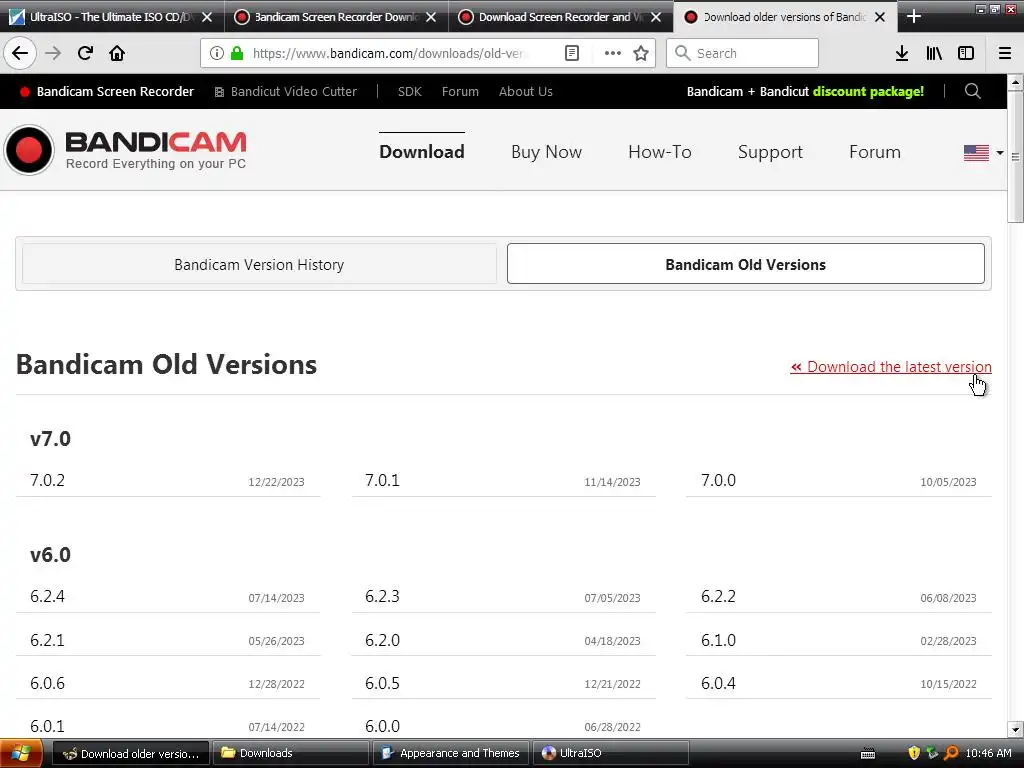The height and width of the screenshot is (768, 1024).
Task: Open Bandicut Video Cutter link
Action: click(x=286, y=91)
